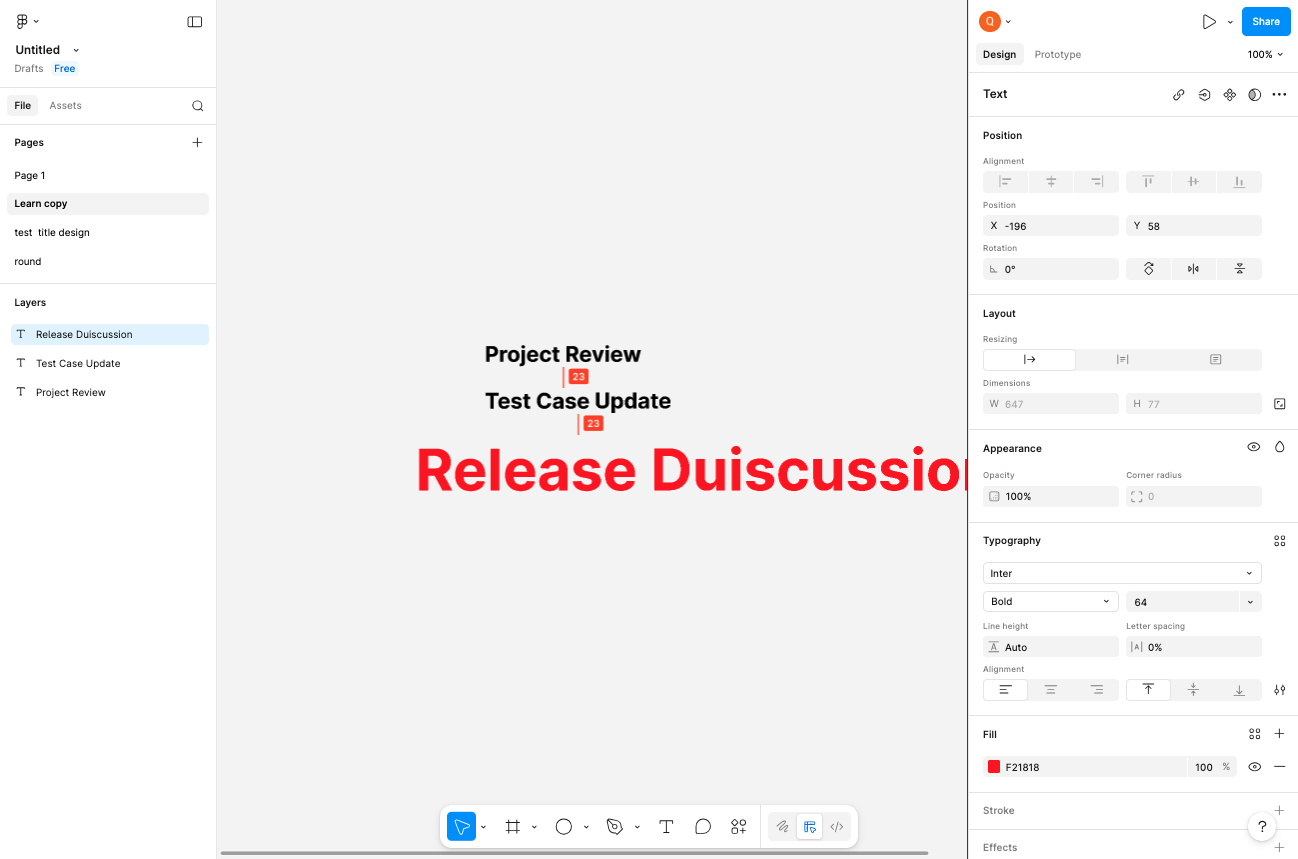Click the link icon in Text header

(x=1179, y=95)
